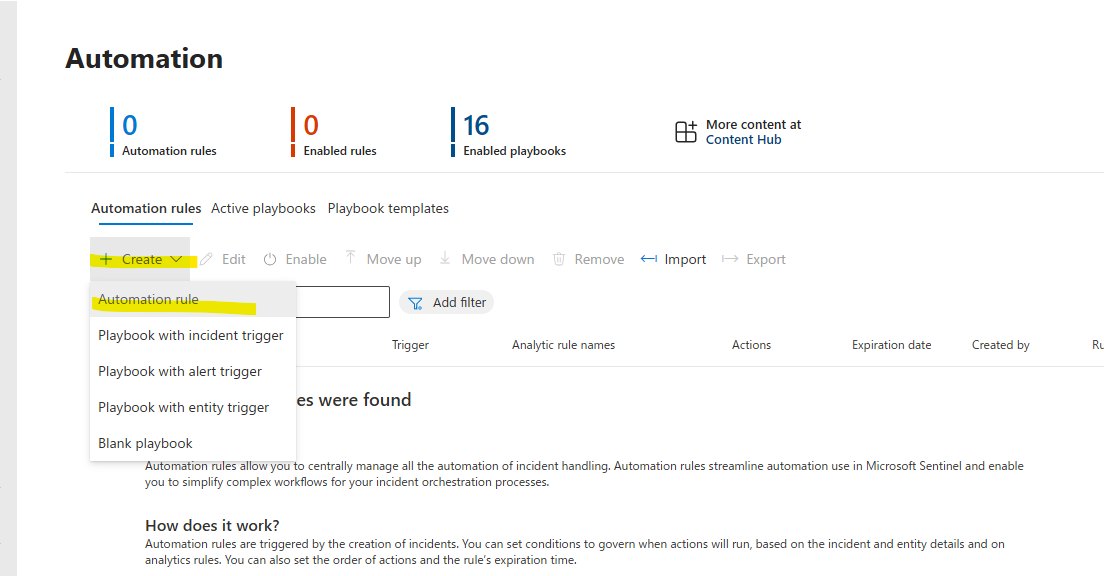Collapse the Create dropdown chevron

[176, 260]
